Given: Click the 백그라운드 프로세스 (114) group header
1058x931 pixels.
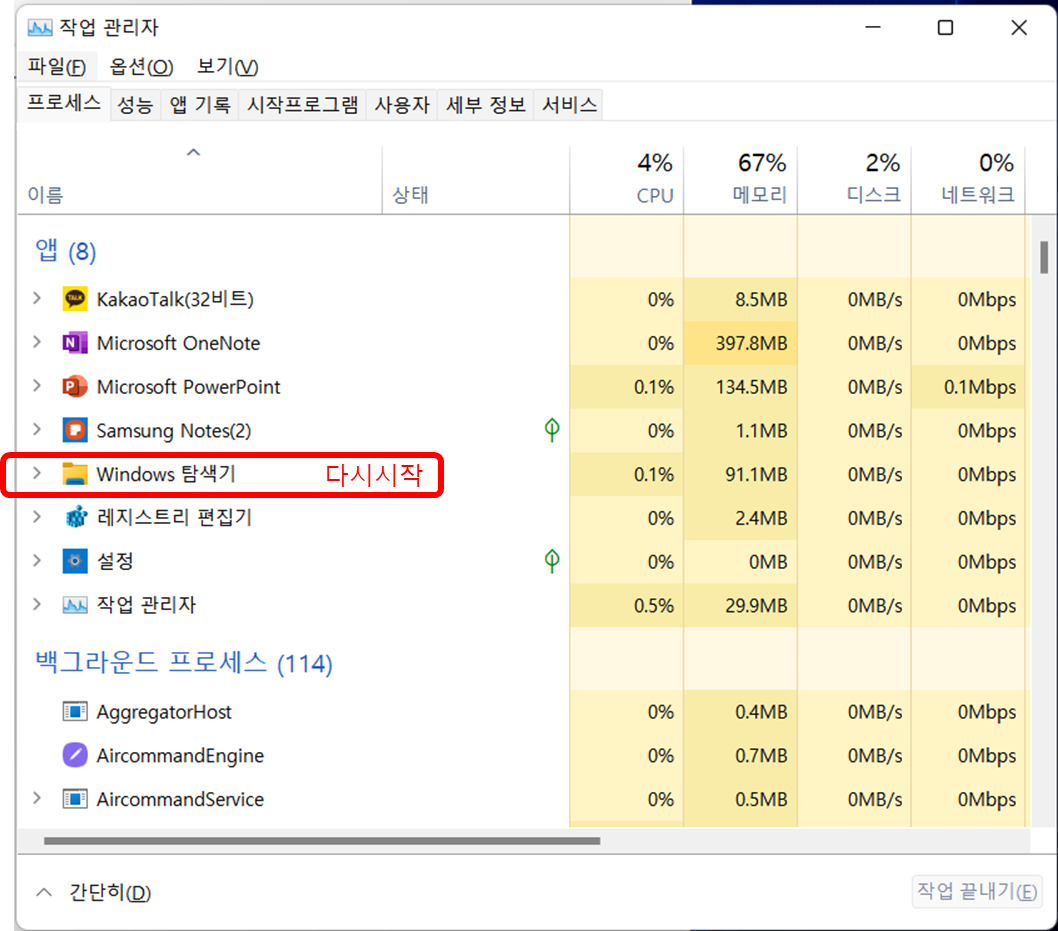Looking at the screenshot, I should click(184, 662).
